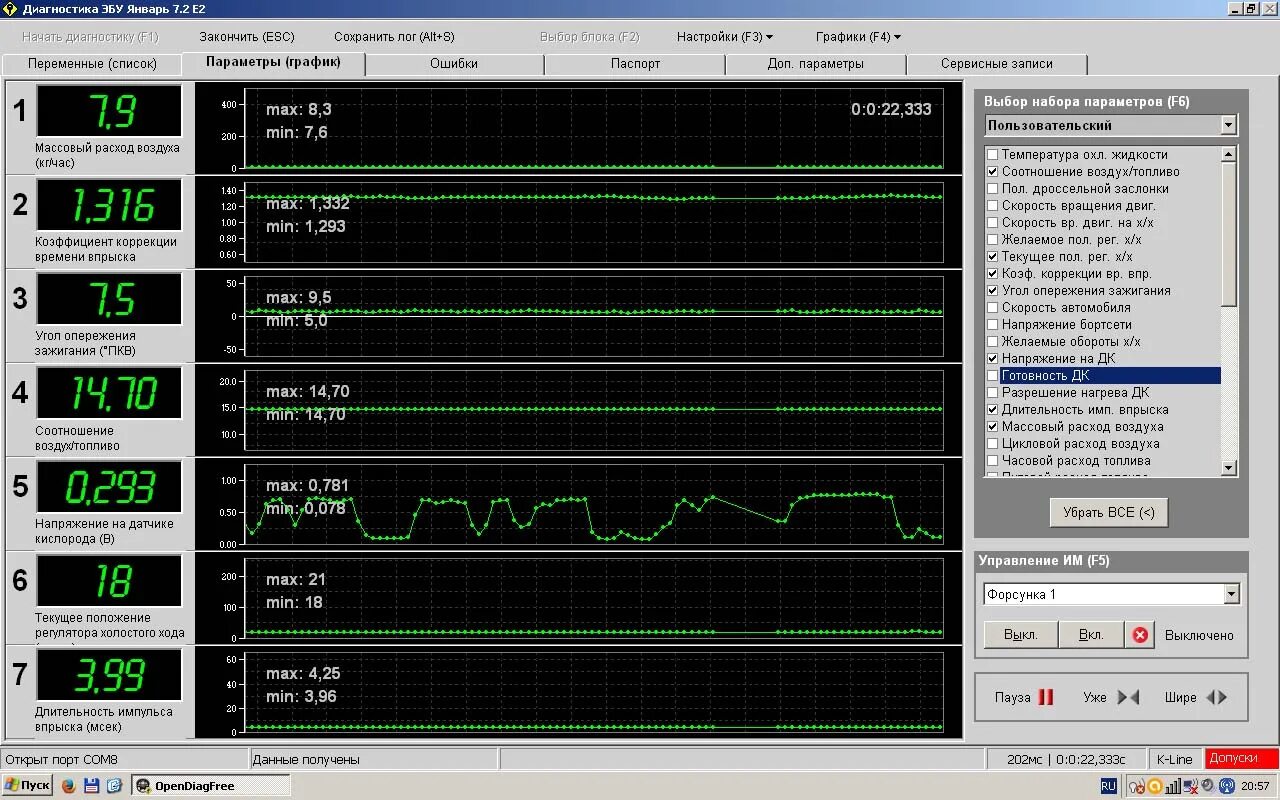This screenshot has height=800, width=1280.
Task: Open the Пользовательский parameter set dropdown
Action: click(1228, 125)
